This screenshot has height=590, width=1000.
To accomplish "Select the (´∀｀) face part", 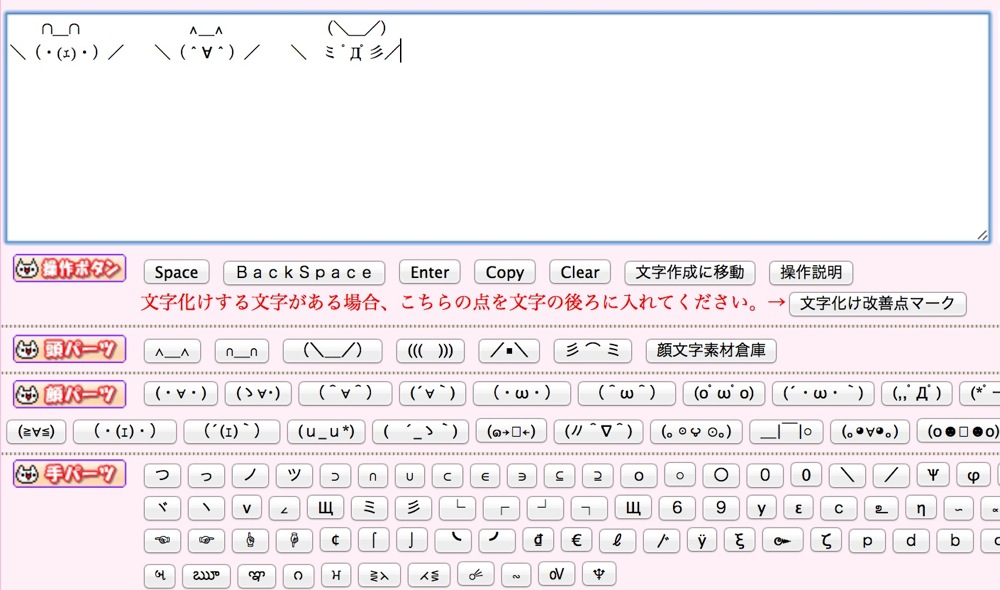I will [432, 394].
